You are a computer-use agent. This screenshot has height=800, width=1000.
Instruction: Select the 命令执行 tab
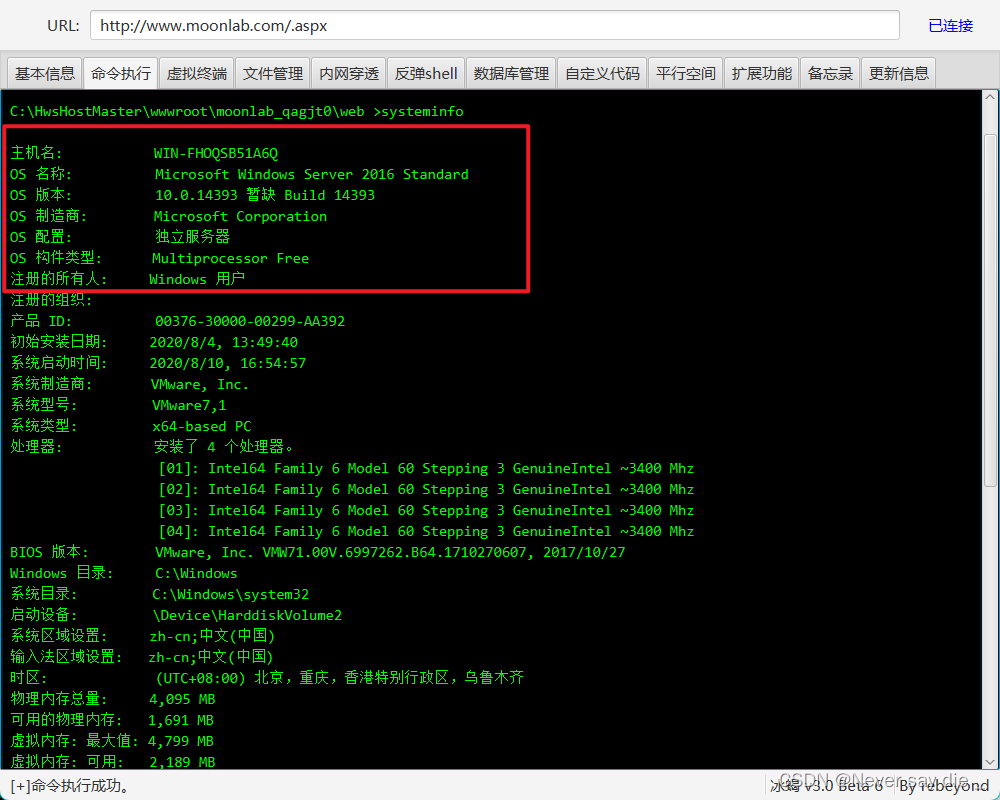click(121, 73)
